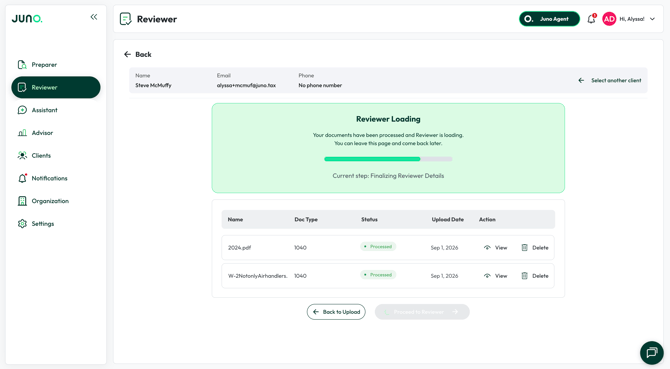Click the 2024.pdf file name
The height and width of the screenshot is (369, 670).
coord(239,248)
